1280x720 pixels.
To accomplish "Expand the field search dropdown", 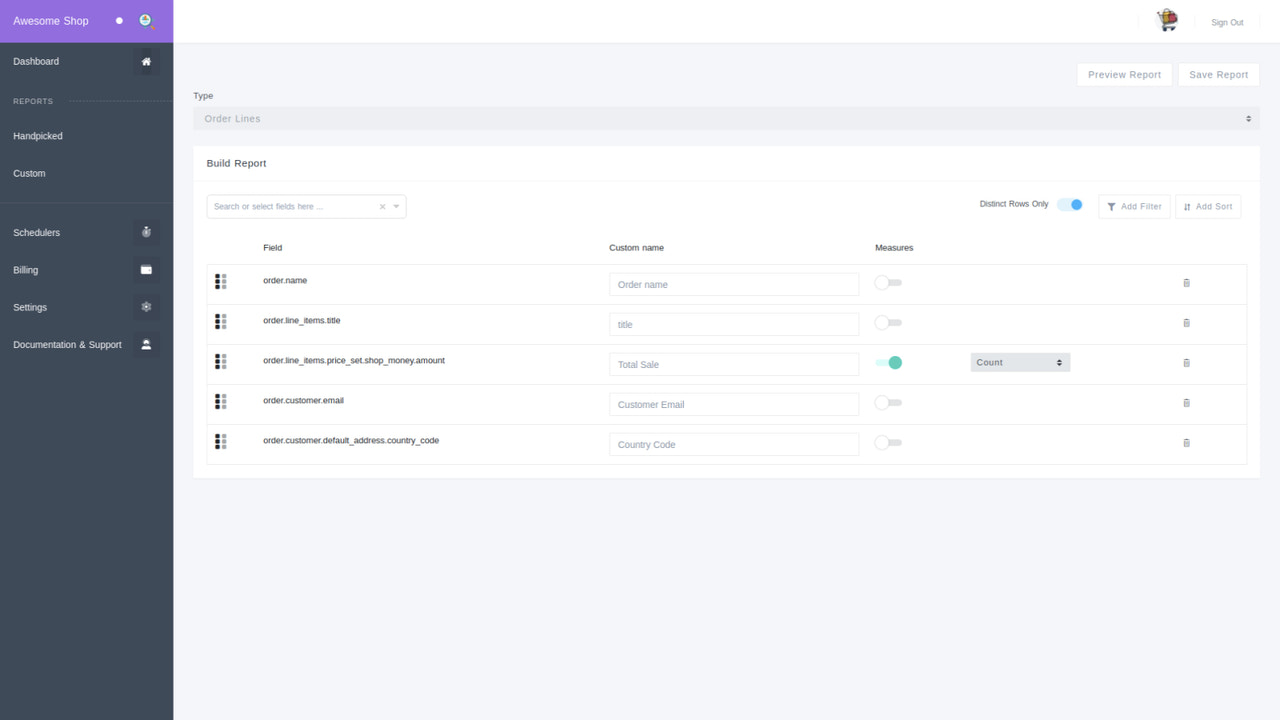I will (395, 206).
